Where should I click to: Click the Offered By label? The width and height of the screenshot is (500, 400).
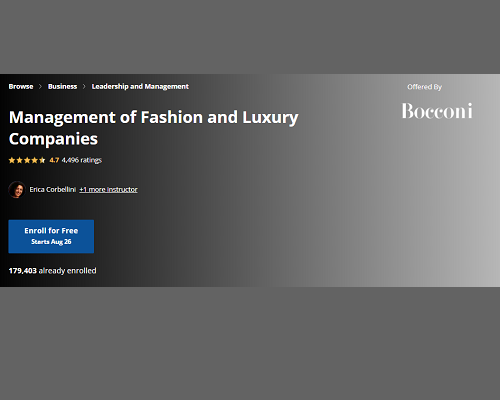coord(424,87)
